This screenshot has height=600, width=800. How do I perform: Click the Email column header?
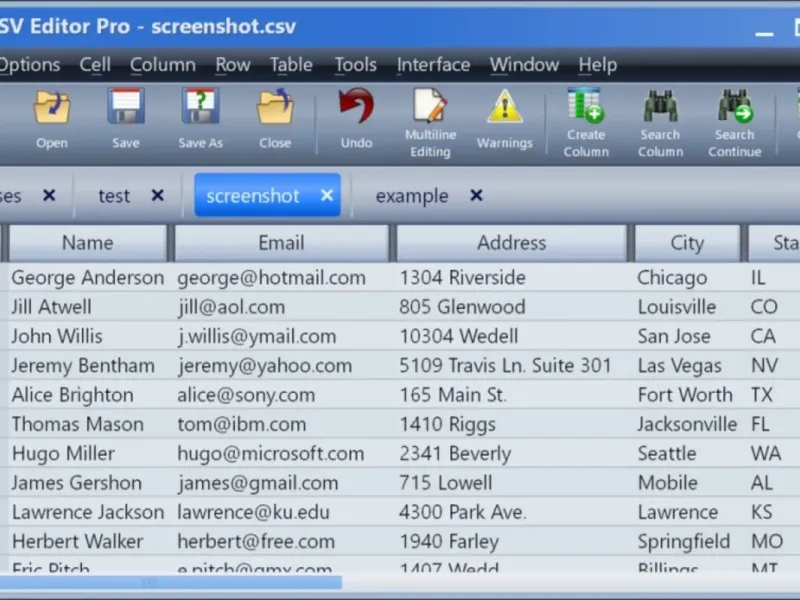point(282,243)
